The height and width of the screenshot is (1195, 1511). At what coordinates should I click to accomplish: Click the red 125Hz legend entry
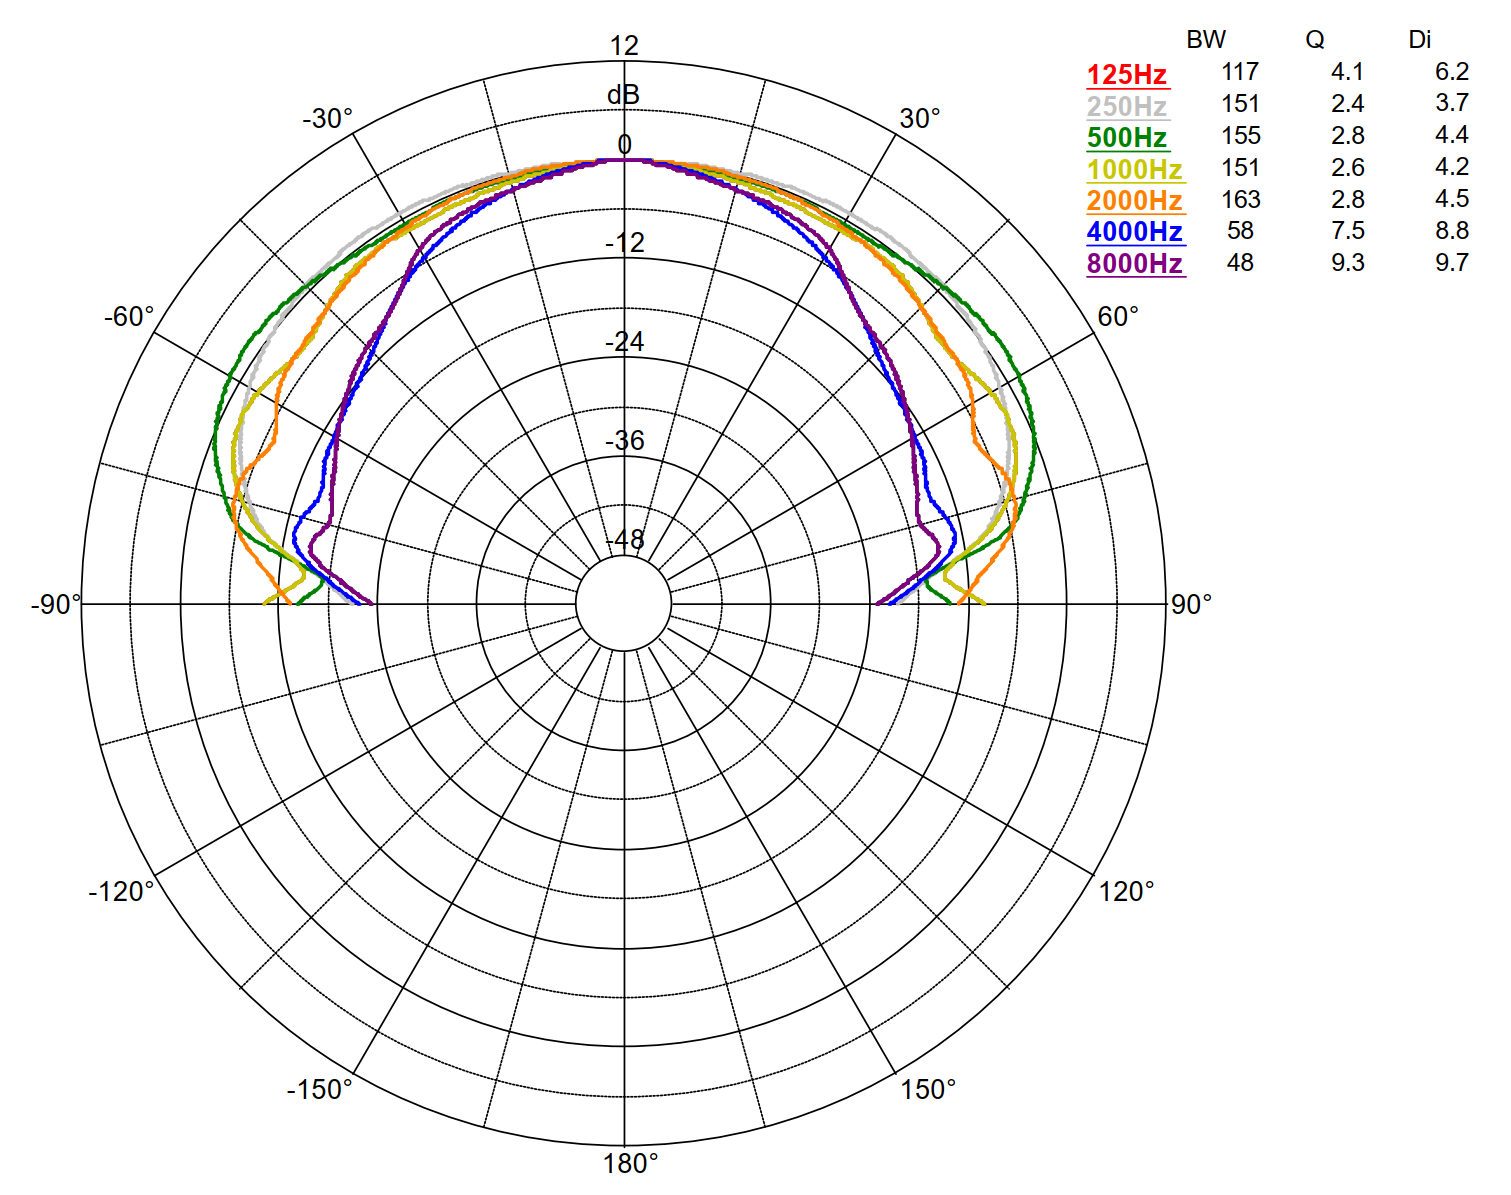(x=1127, y=75)
